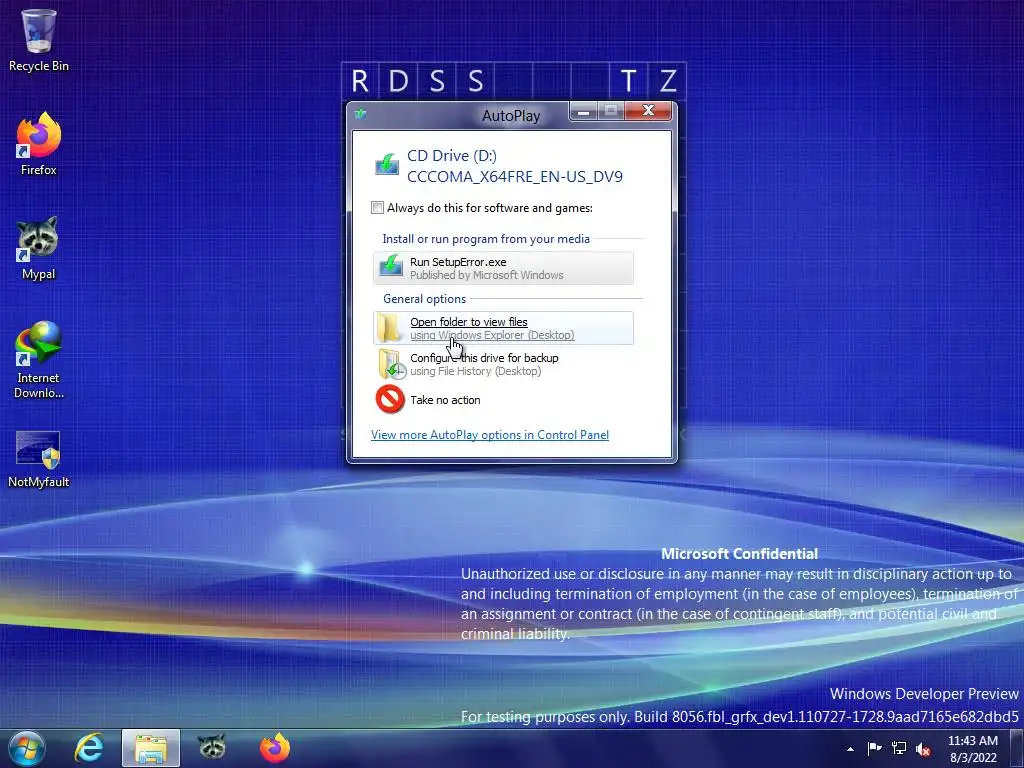This screenshot has width=1024, height=768.
Task: Select the Firefox desktop shortcut
Action: click(x=39, y=144)
